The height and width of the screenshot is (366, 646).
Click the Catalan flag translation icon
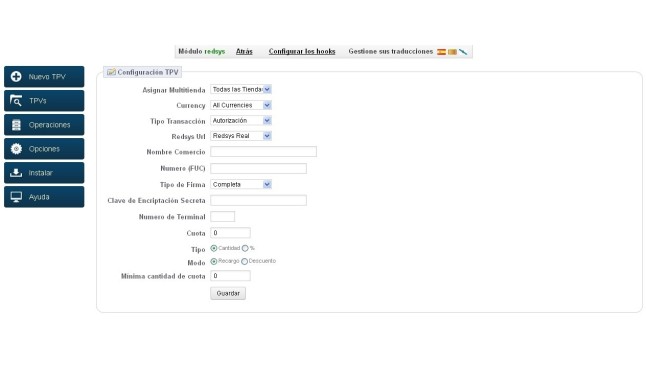coord(452,52)
